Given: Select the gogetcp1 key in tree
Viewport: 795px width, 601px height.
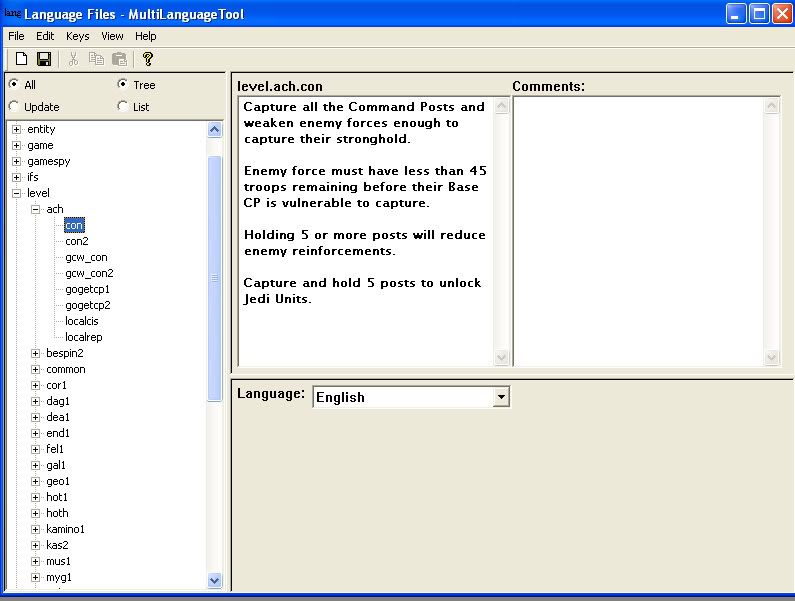Looking at the screenshot, I should (87, 289).
